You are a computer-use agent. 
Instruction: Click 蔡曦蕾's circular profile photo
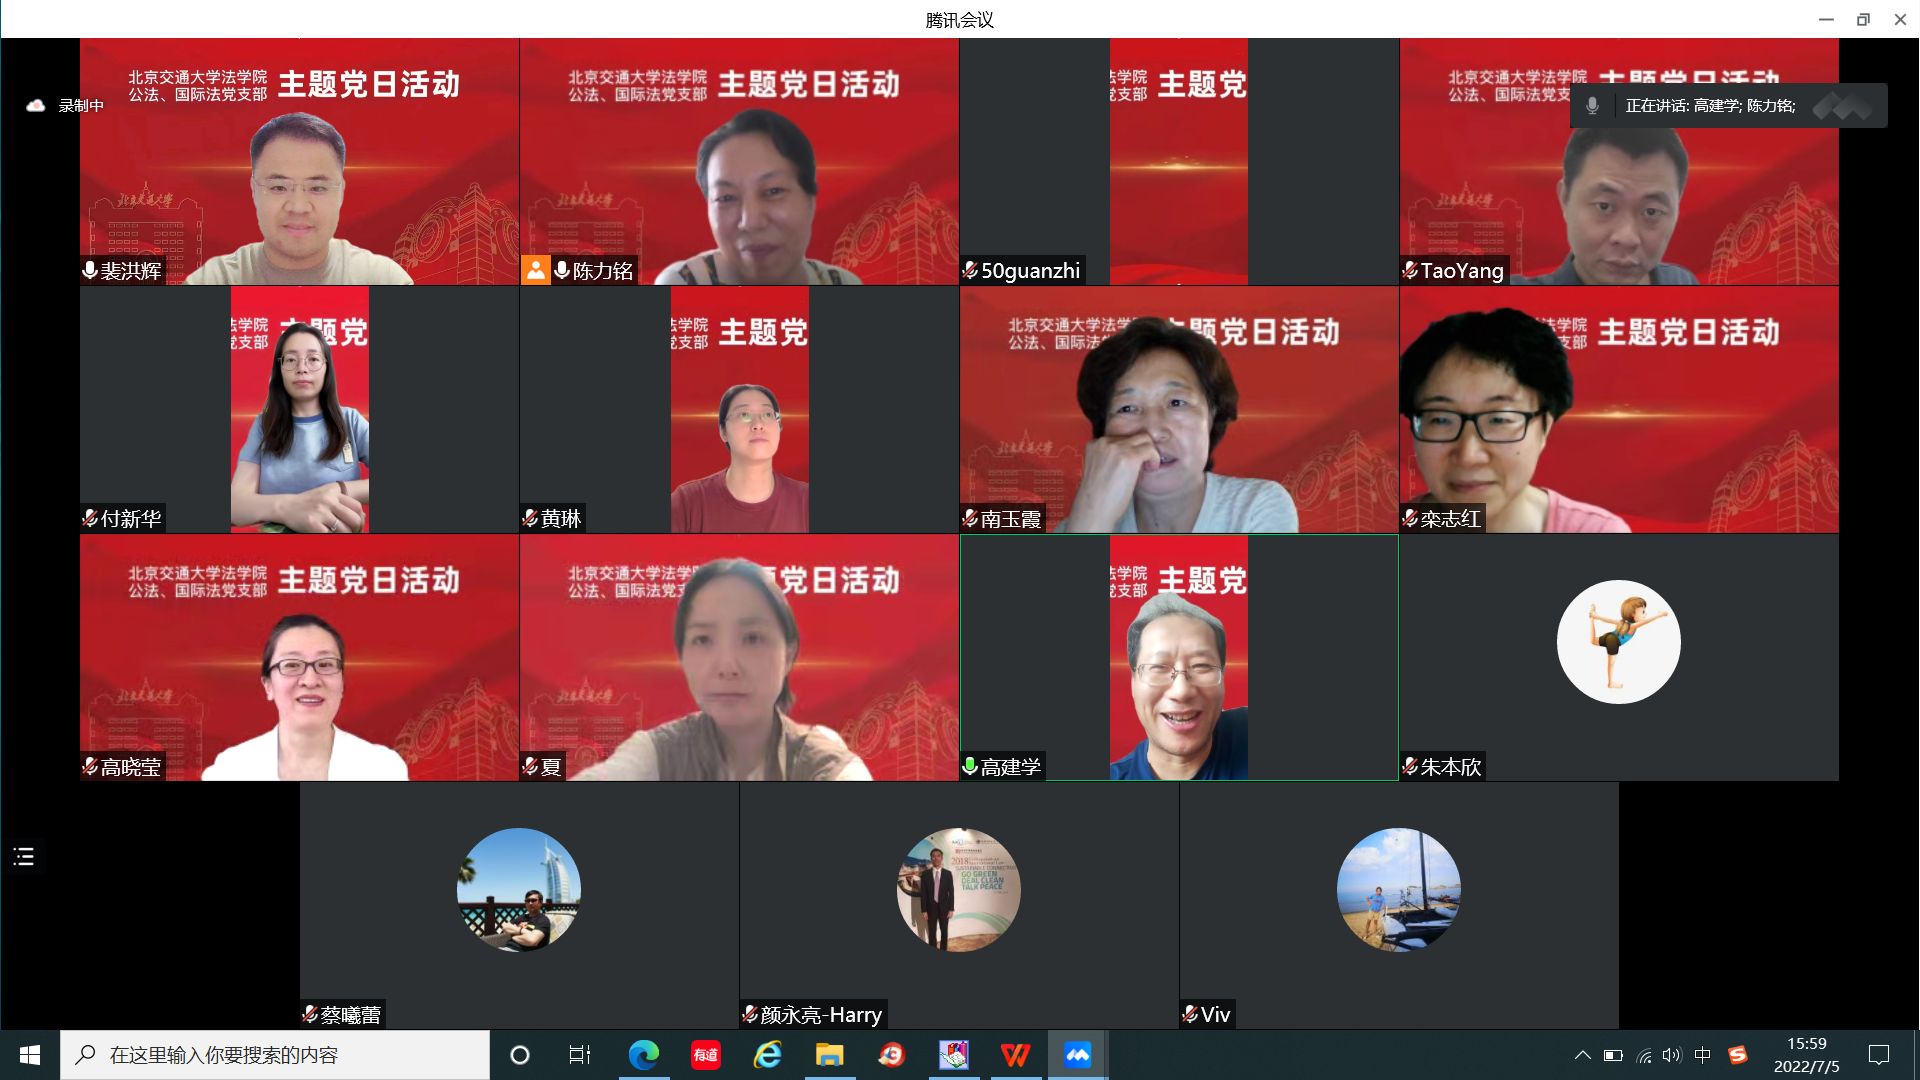tap(519, 889)
